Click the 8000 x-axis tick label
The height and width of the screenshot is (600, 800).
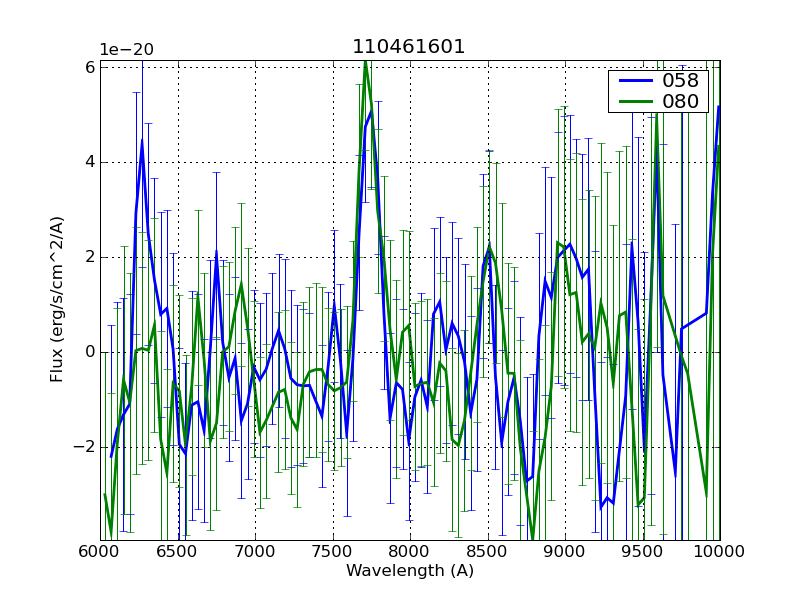[x=410, y=552]
